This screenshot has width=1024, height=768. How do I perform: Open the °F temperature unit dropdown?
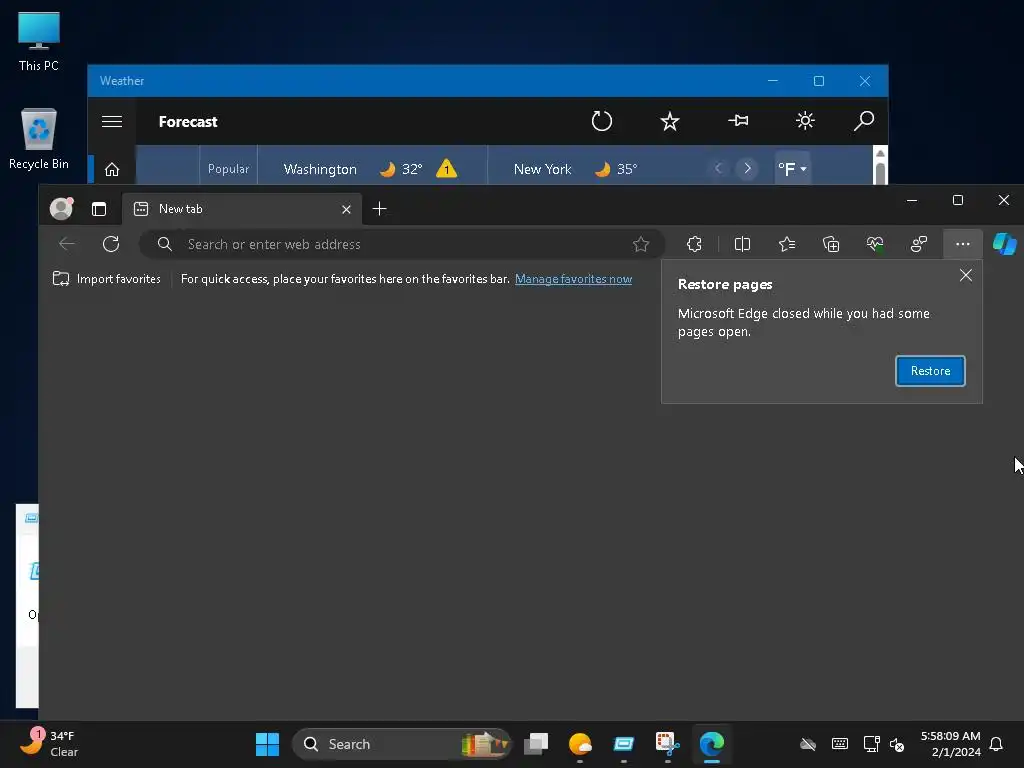792,168
